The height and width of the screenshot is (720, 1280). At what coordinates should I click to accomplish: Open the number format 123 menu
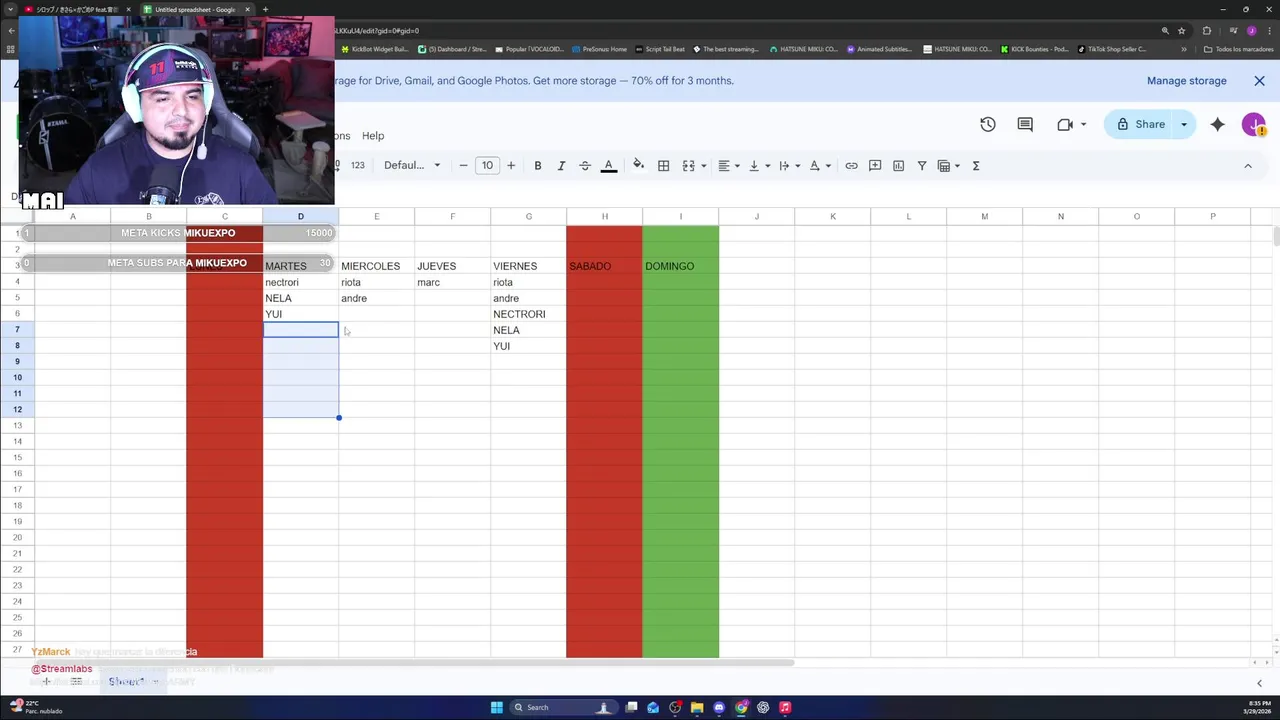[x=357, y=165]
